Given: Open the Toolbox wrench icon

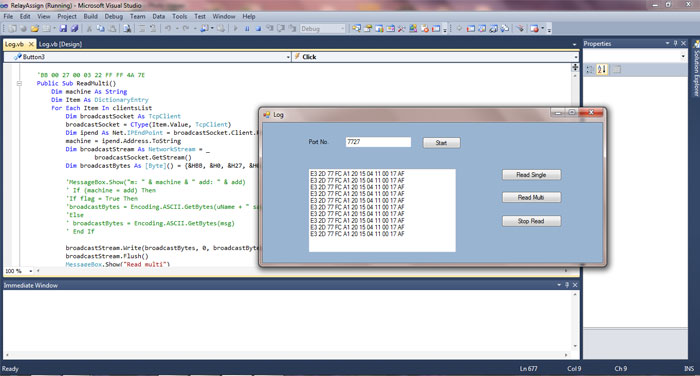Looking at the screenshot, I should 401,29.
